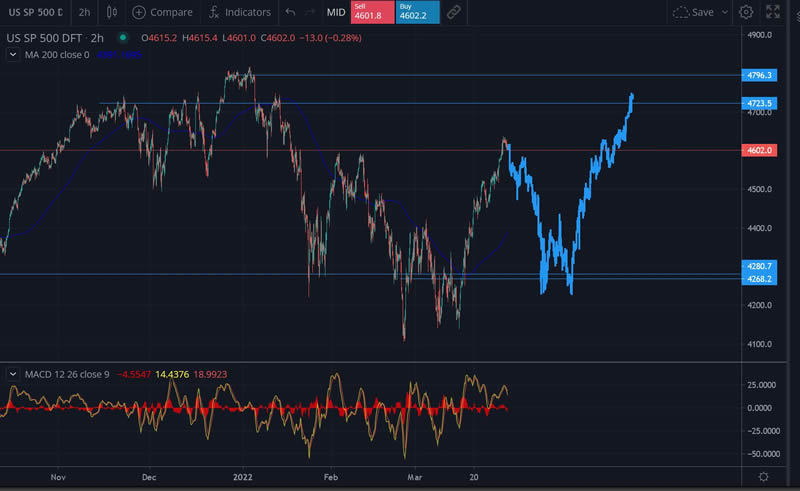800x491 pixels.
Task: Switch chart to fullscreen mode
Action: click(x=773, y=12)
